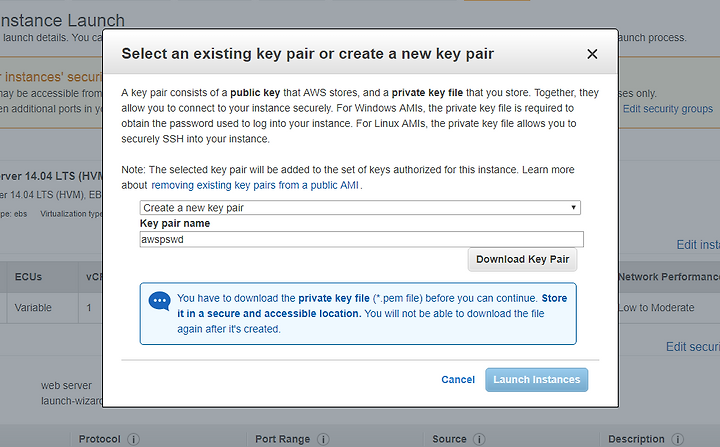The width and height of the screenshot is (720, 447).
Task: Open the Create a new key pair dropdown
Action: 360,208
